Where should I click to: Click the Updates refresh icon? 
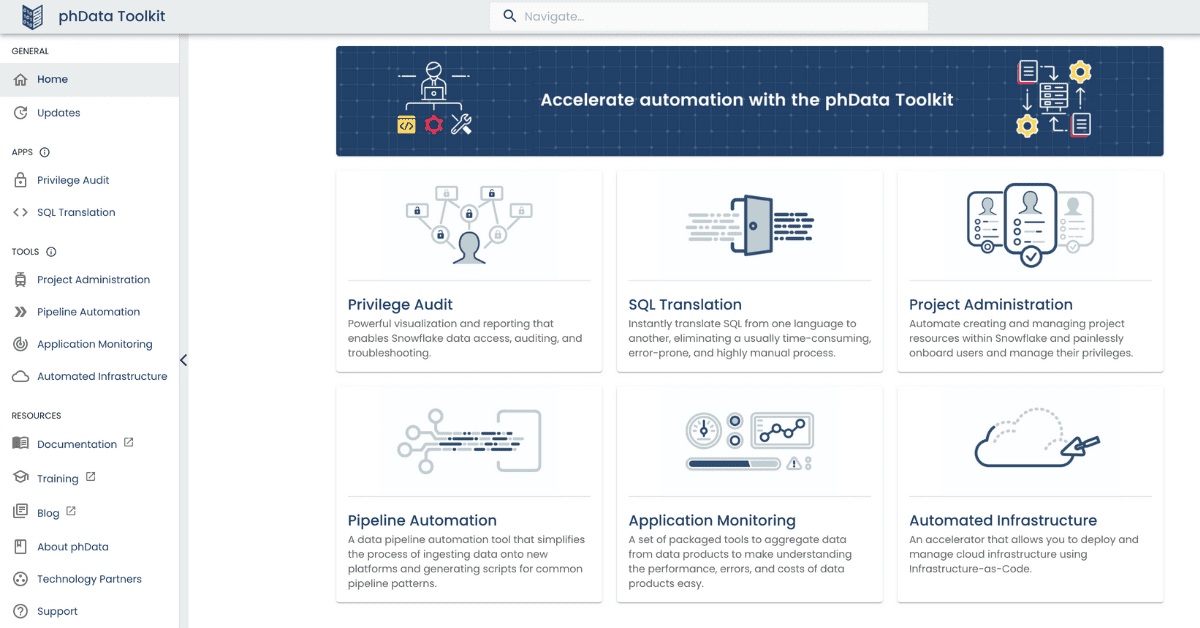click(20, 113)
